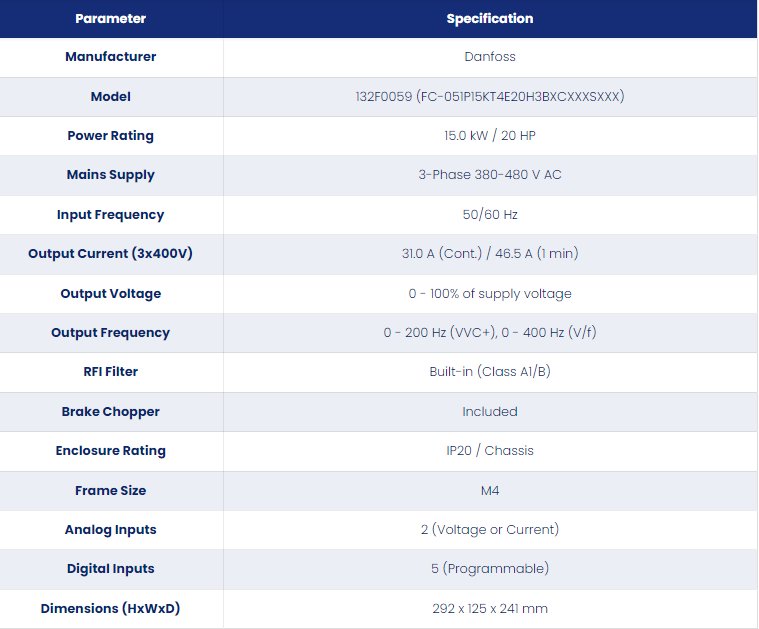Select the 'Dimensions (HxWxD)' label
Image resolution: width=759 pixels, height=629 pixels.
coord(110,608)
